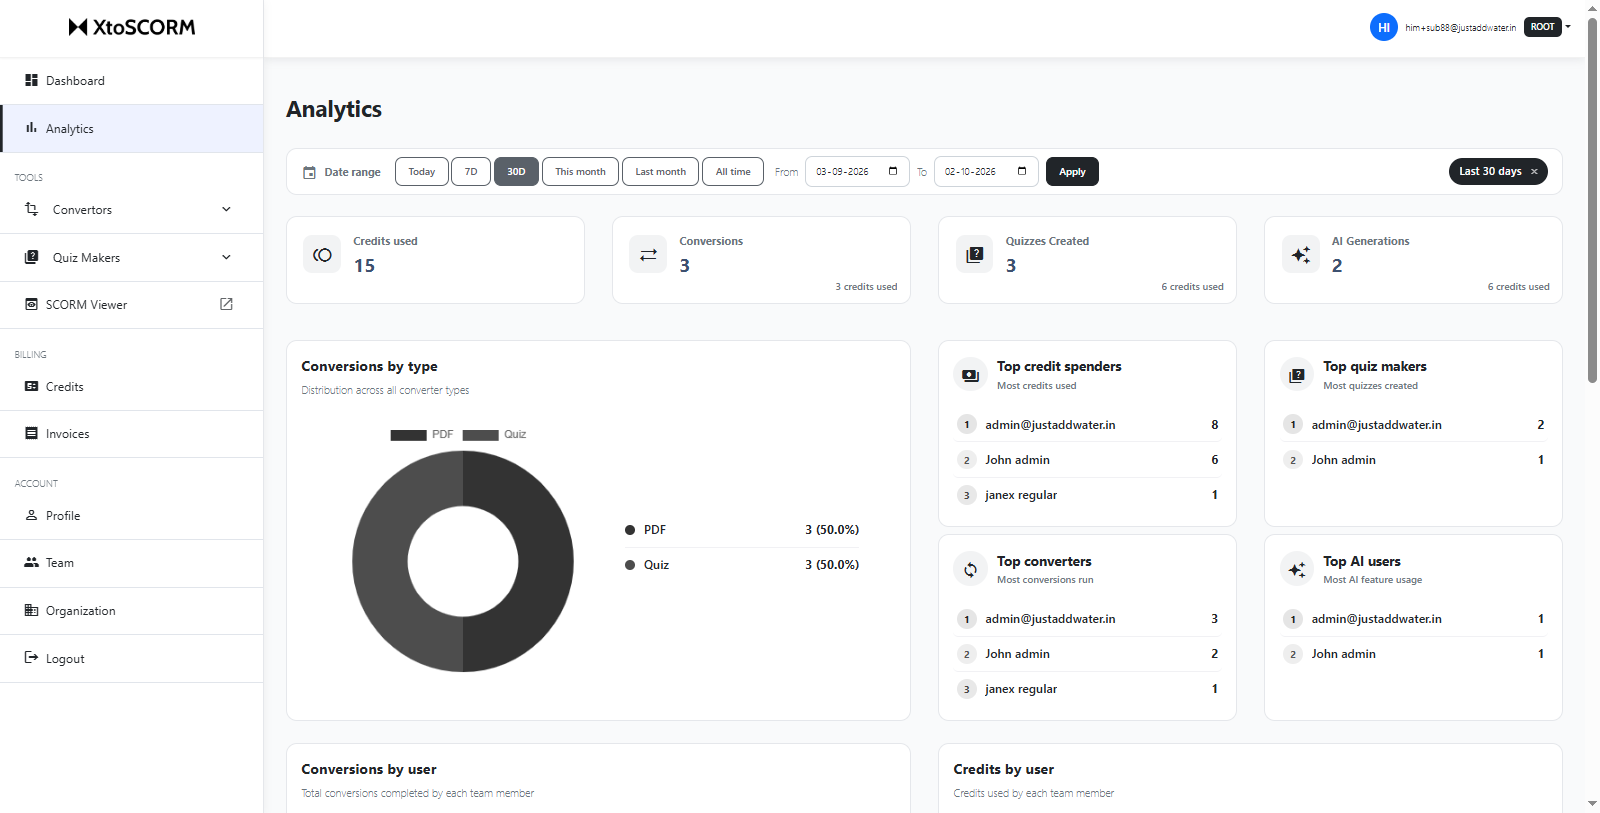1600x813 pixels.
Task: Remove the Last 30 days filter chip
Action: [x=1534, y=172]
